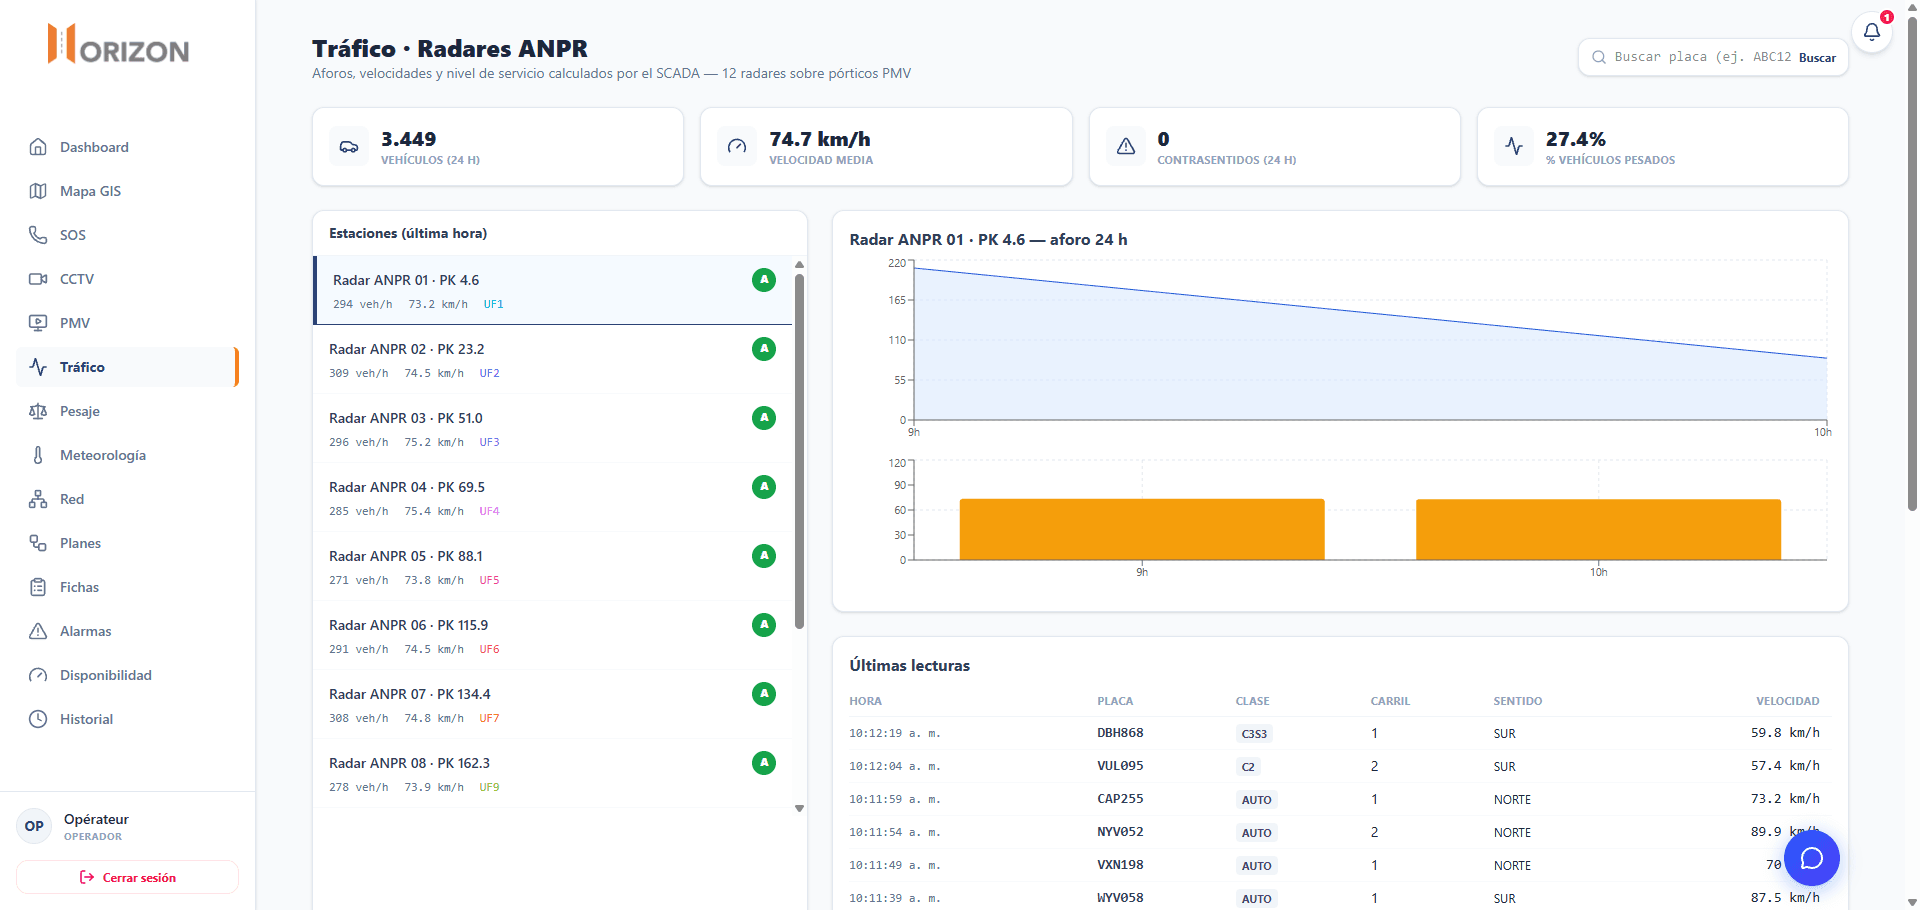Click the search magnifier icon
This screenshot has height=910, width=1920.
(x=1599, y=57)
